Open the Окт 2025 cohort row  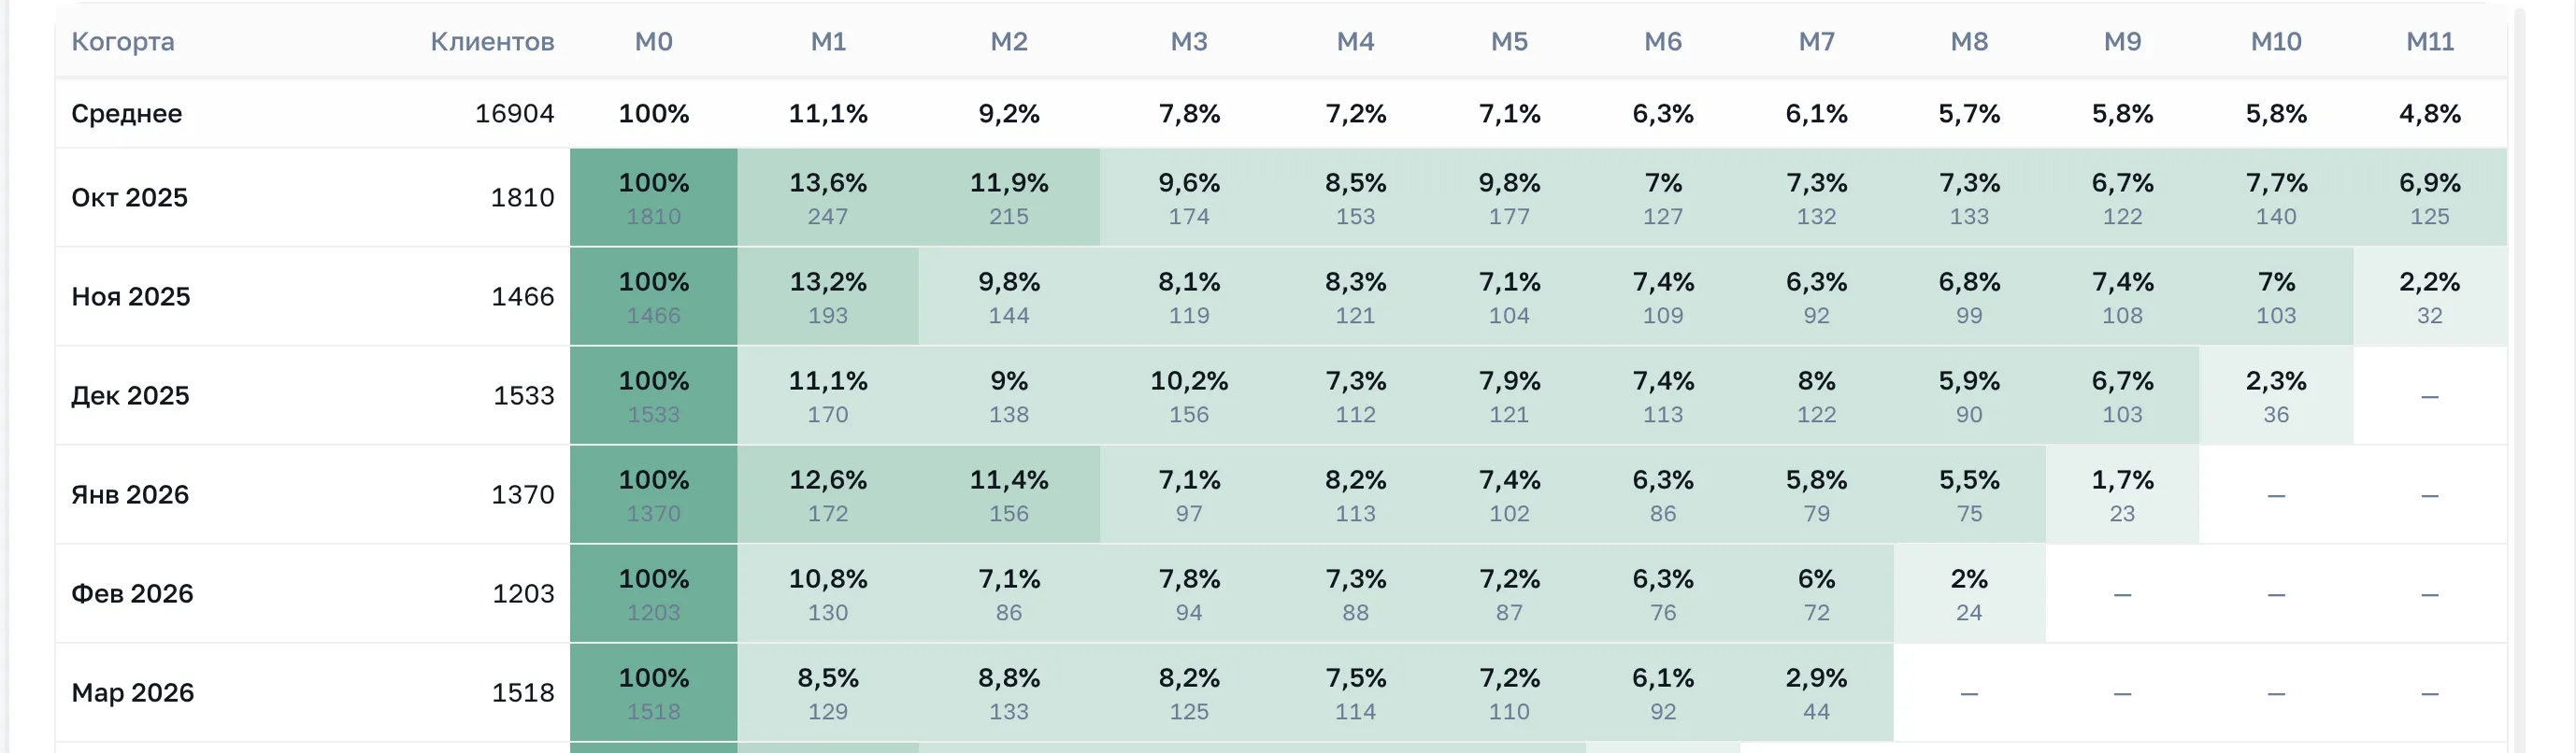coord(1280,197)
